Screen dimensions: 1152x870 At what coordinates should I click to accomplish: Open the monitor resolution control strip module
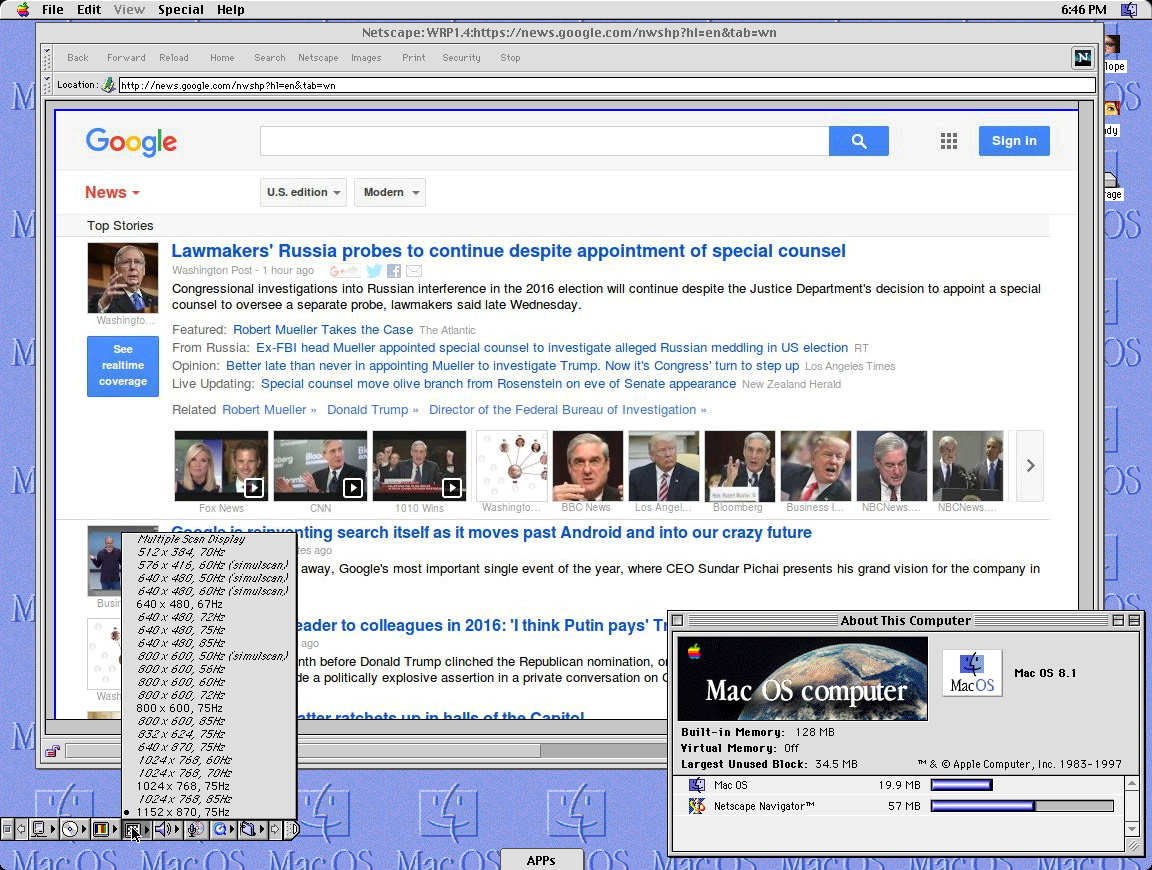pos(137,830)
